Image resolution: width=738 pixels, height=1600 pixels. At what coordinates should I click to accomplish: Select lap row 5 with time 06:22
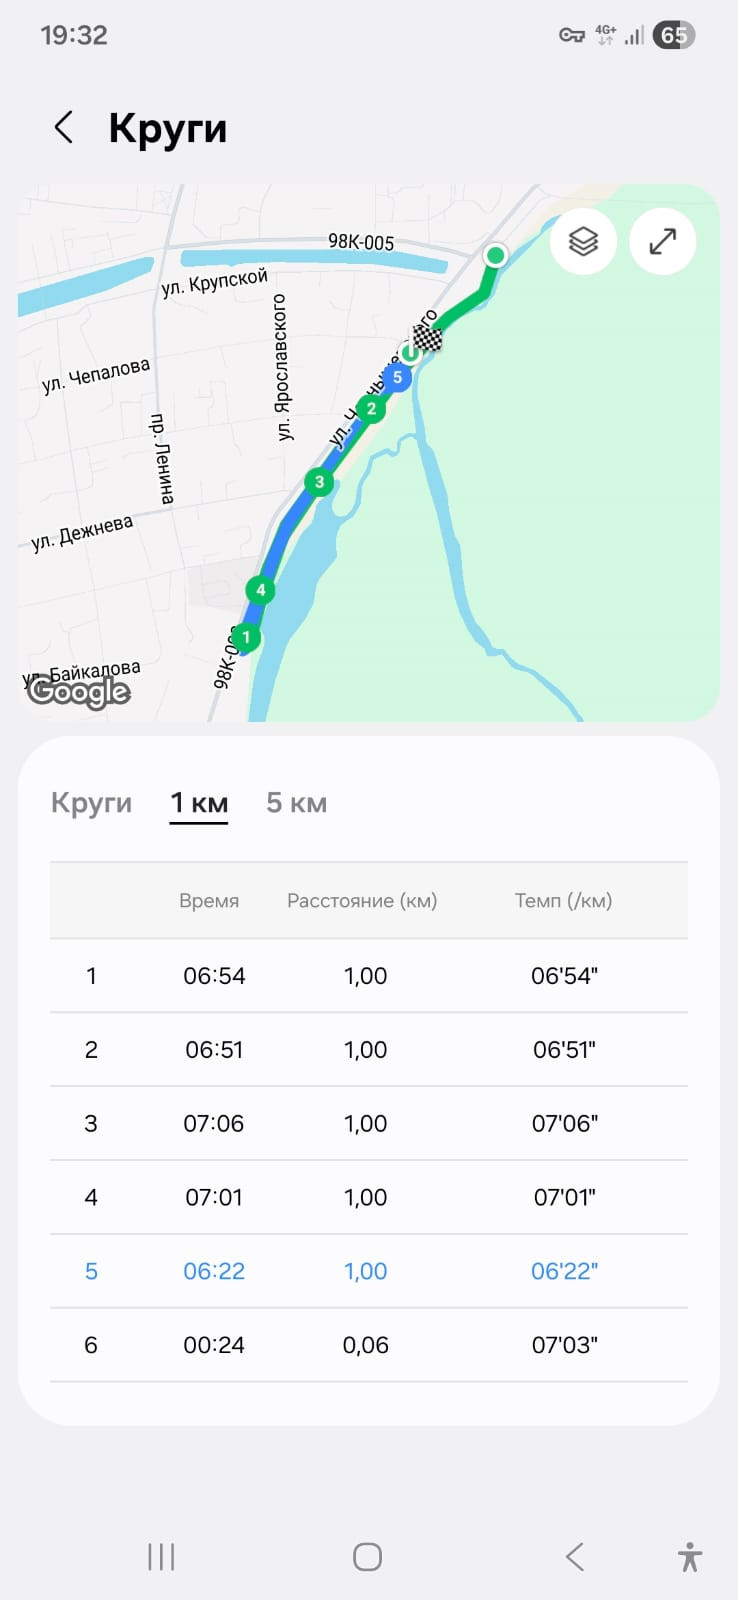pyautogui.click(x=369, y=1271)
